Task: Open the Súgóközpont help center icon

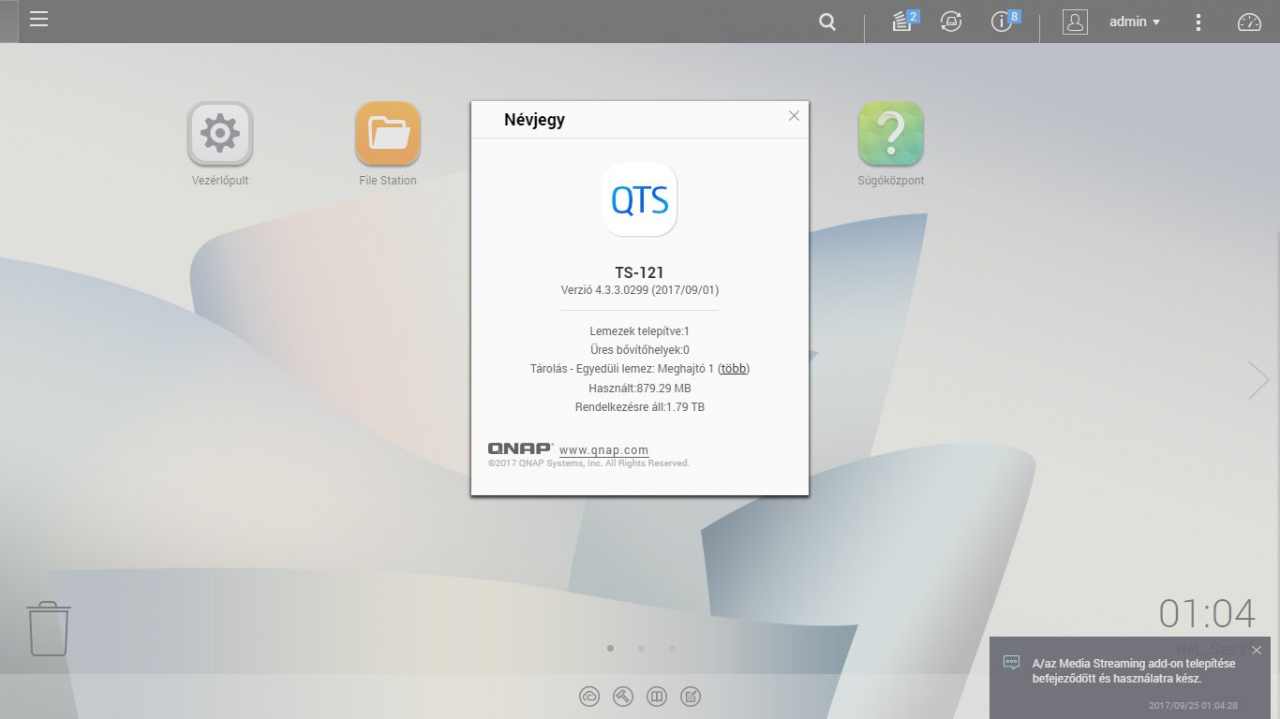Action: click(891, 134)
